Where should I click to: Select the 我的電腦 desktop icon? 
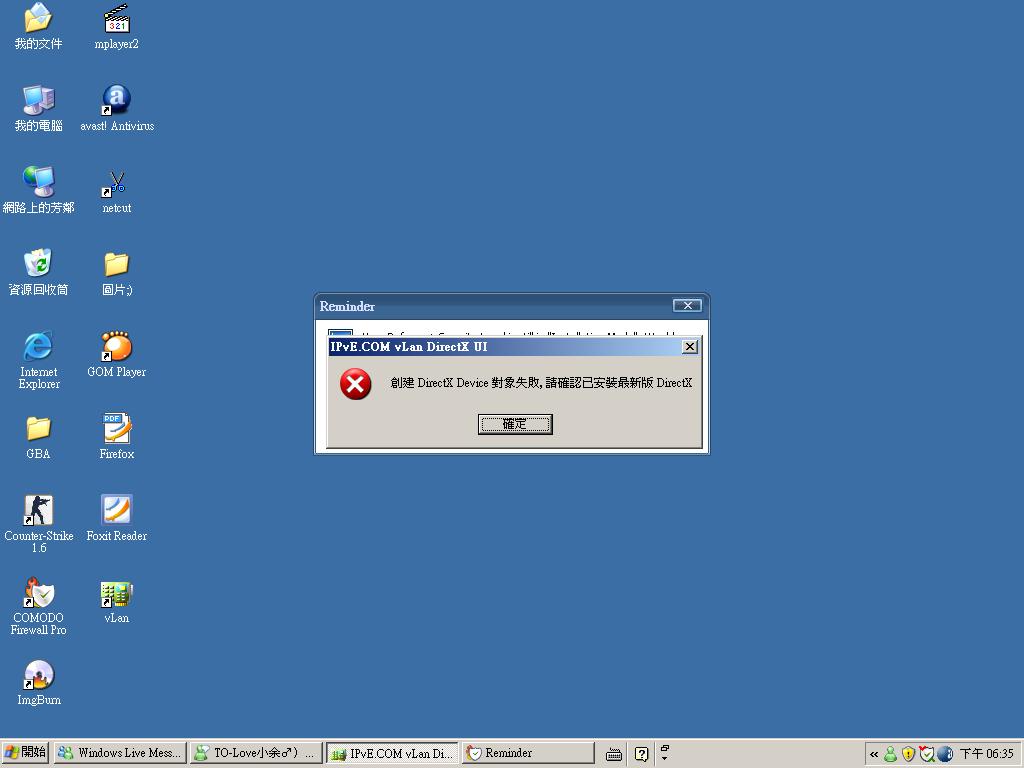pos(39,100)
